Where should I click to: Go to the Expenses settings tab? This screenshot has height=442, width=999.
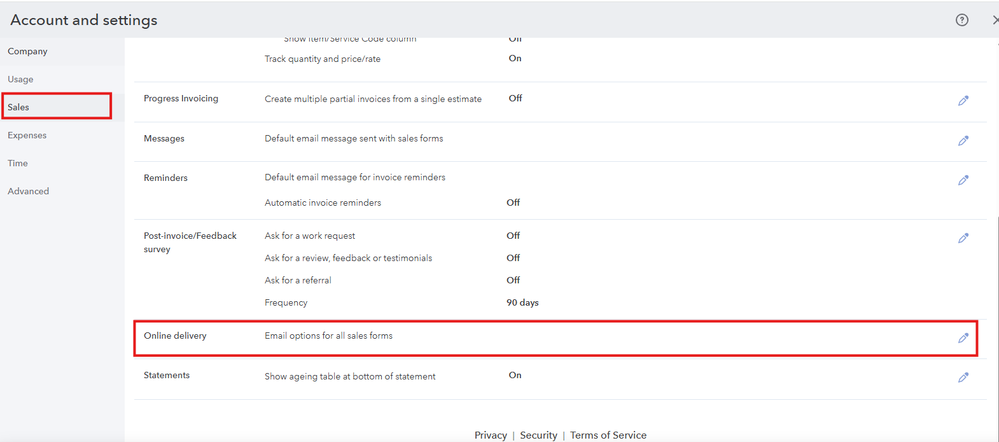(x=27, y=135)
